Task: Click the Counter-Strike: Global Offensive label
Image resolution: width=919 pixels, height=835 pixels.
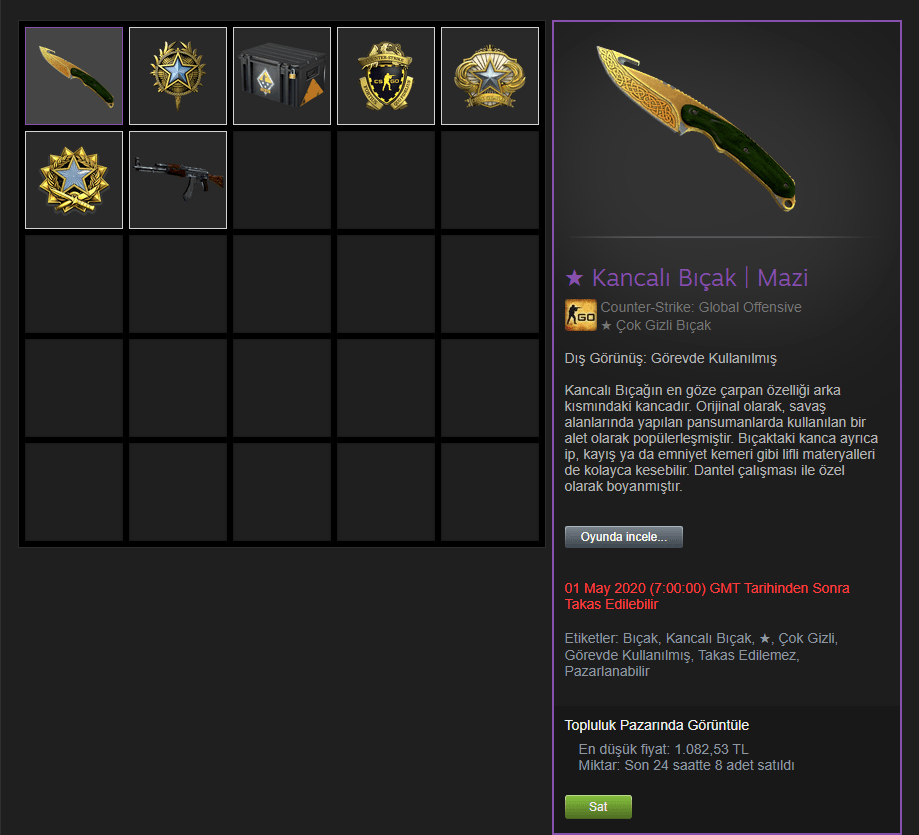Action: [701, 307]
